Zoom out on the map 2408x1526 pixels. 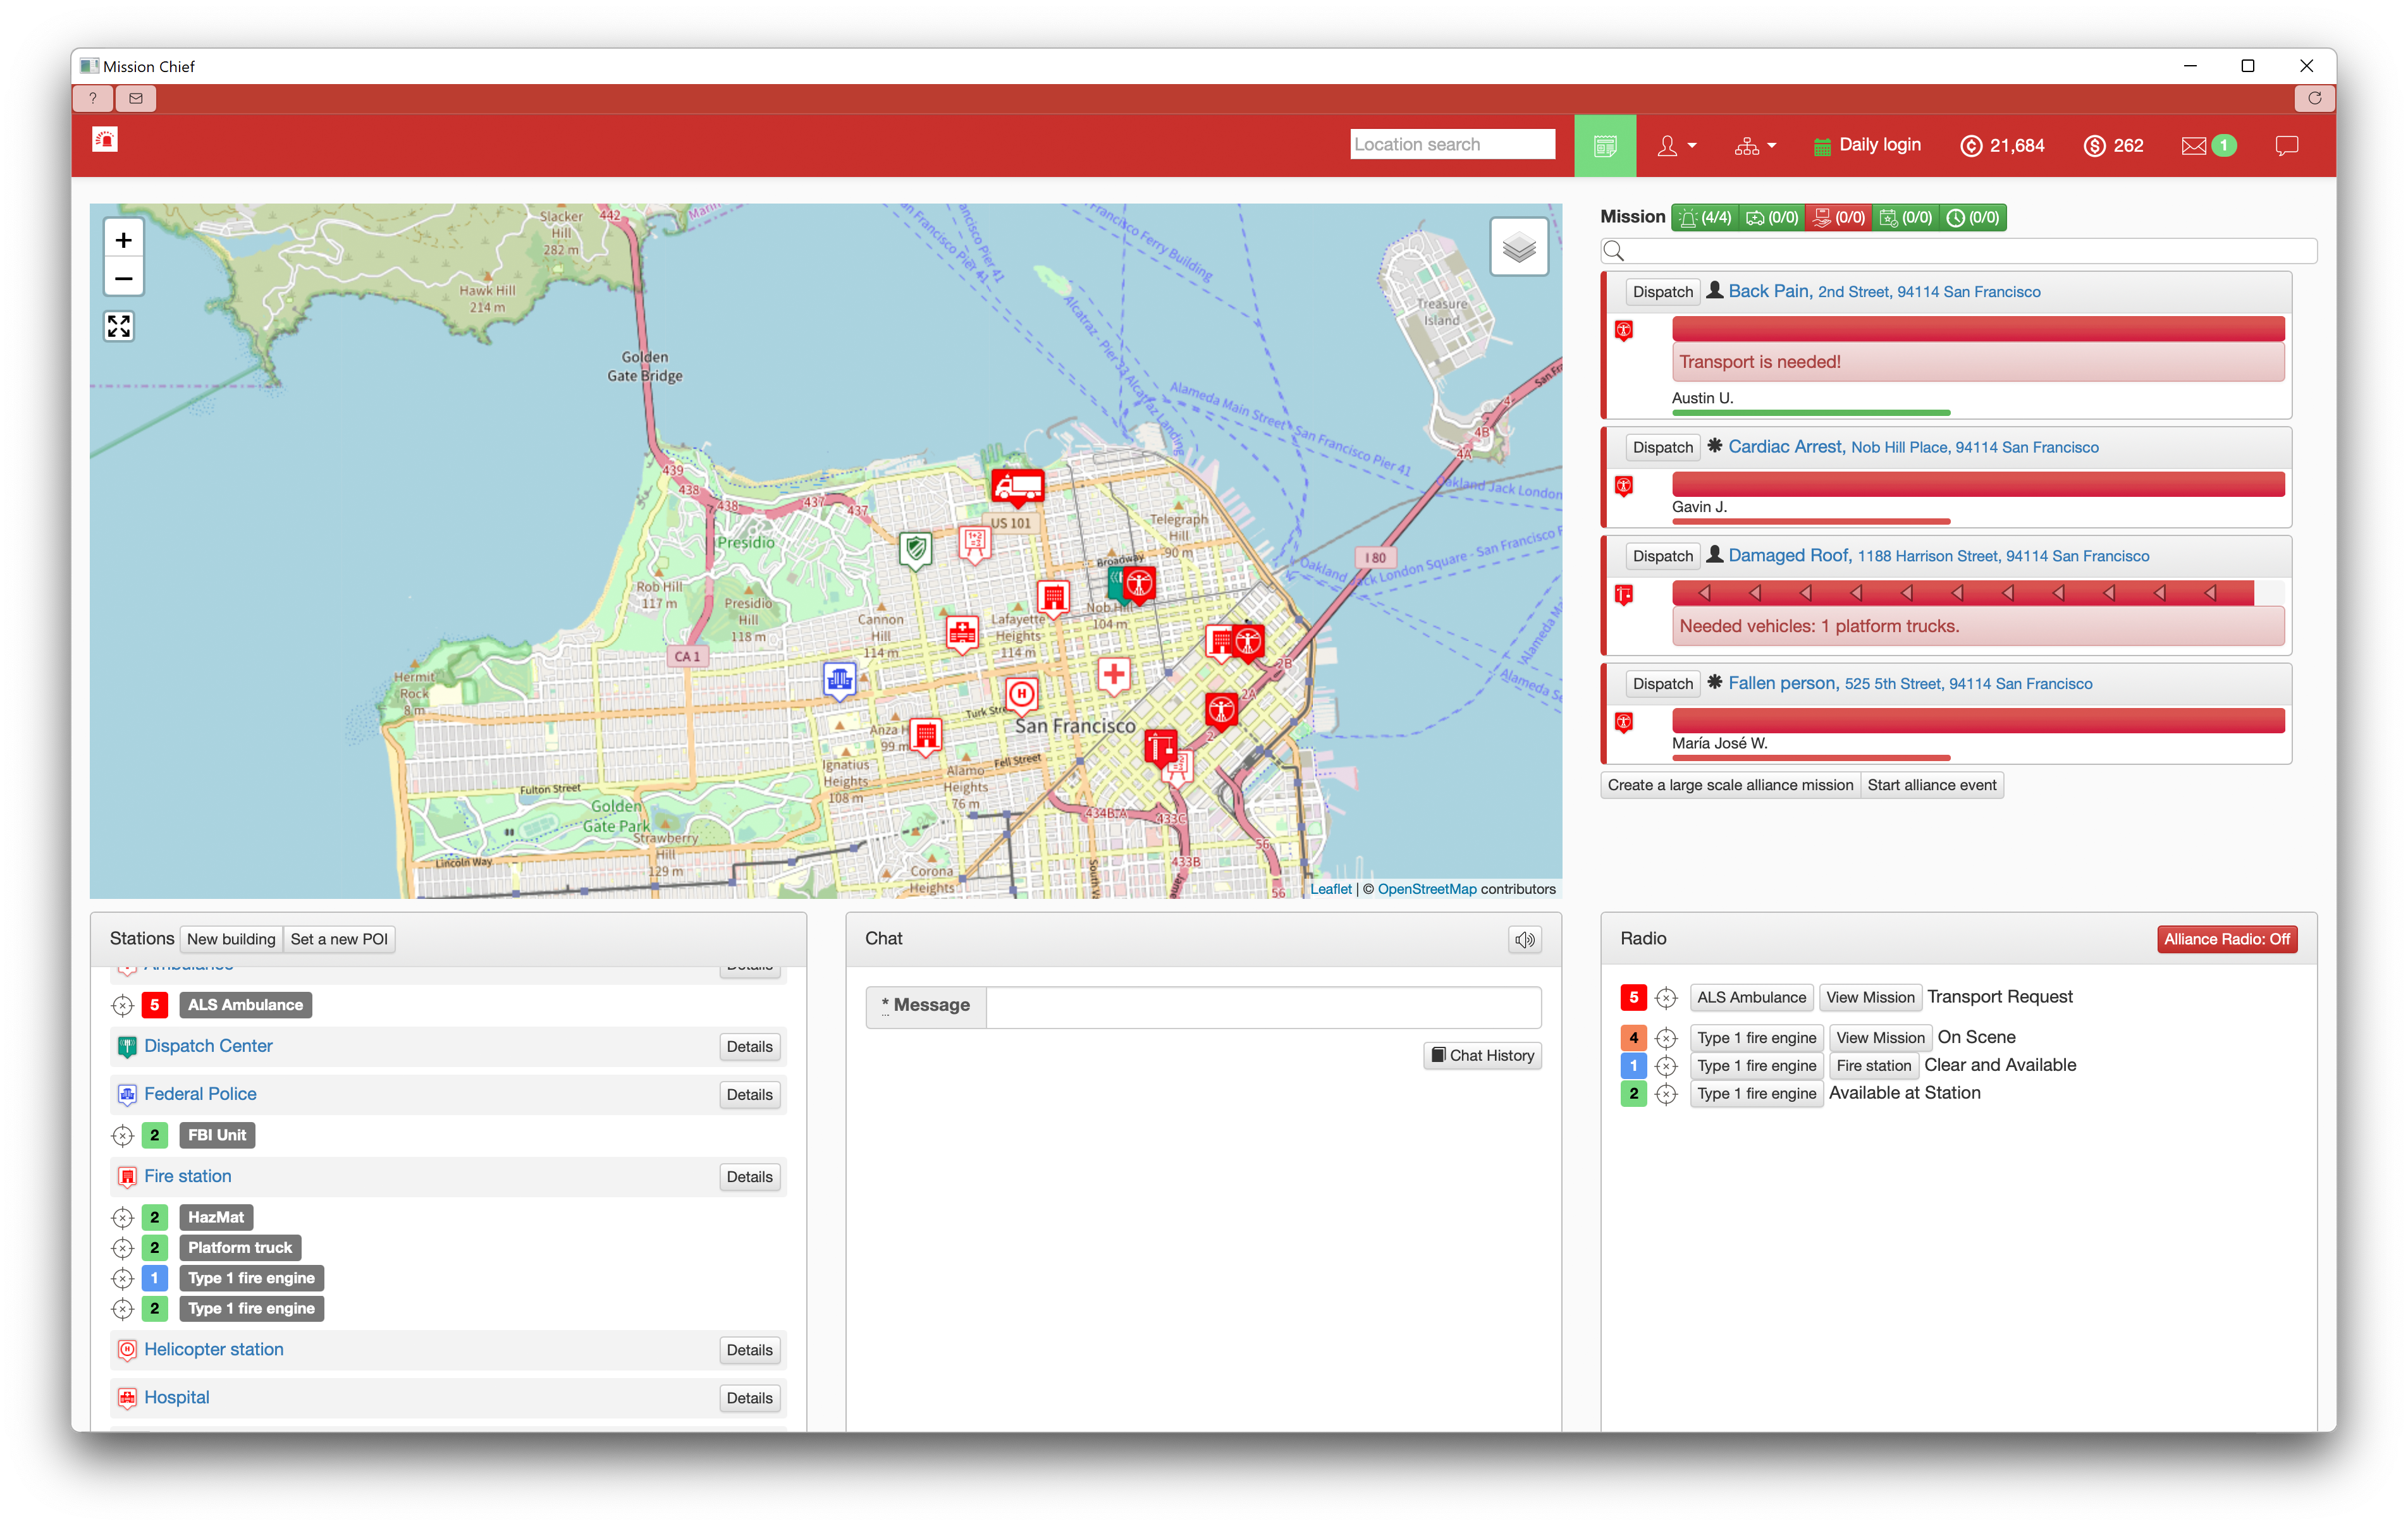click(x=123, y=278)
